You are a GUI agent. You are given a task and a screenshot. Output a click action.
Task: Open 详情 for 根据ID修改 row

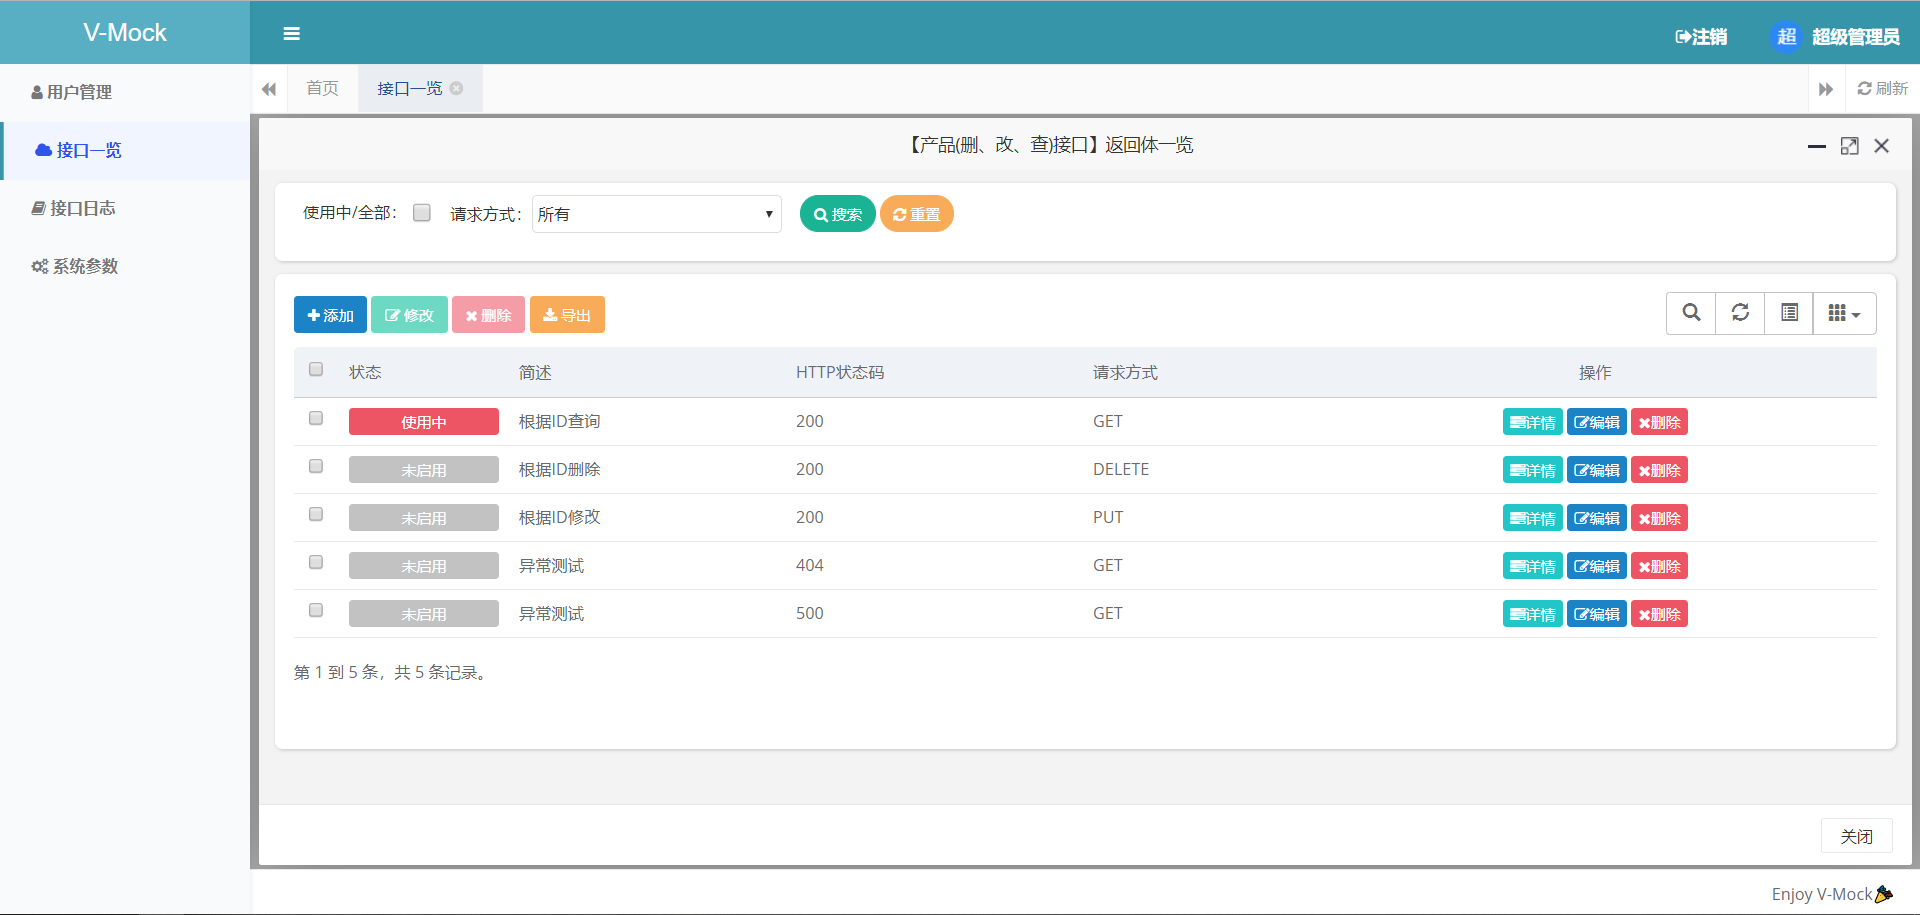coord(1533,518)
